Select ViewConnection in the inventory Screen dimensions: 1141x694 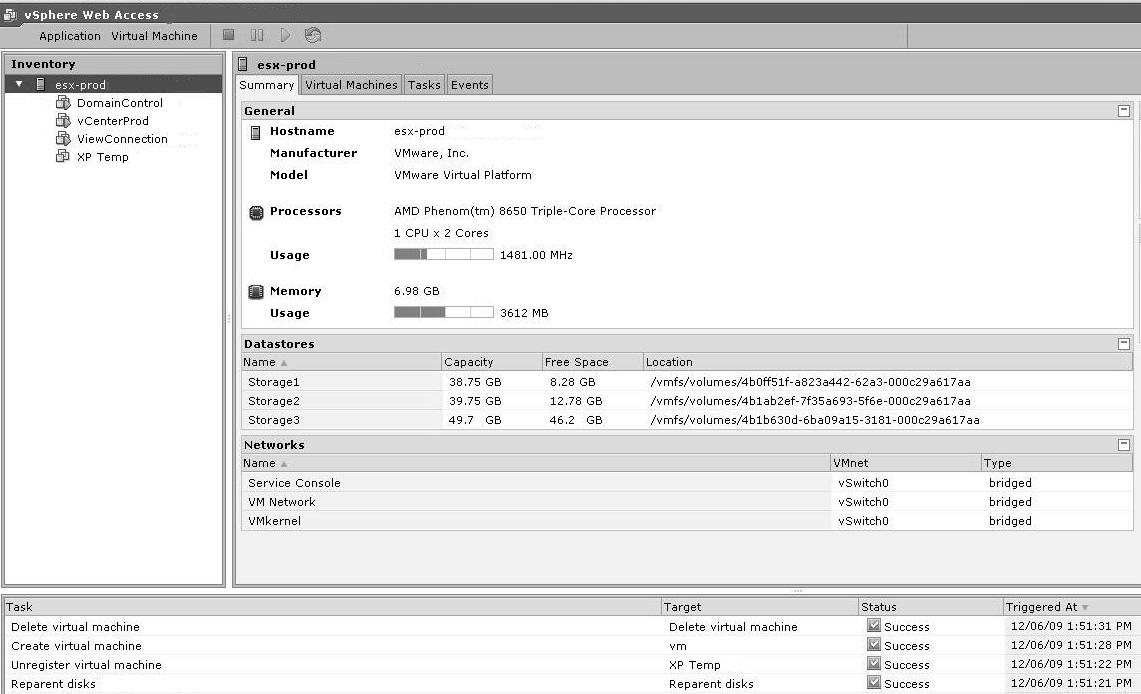[x=122, y=138]
